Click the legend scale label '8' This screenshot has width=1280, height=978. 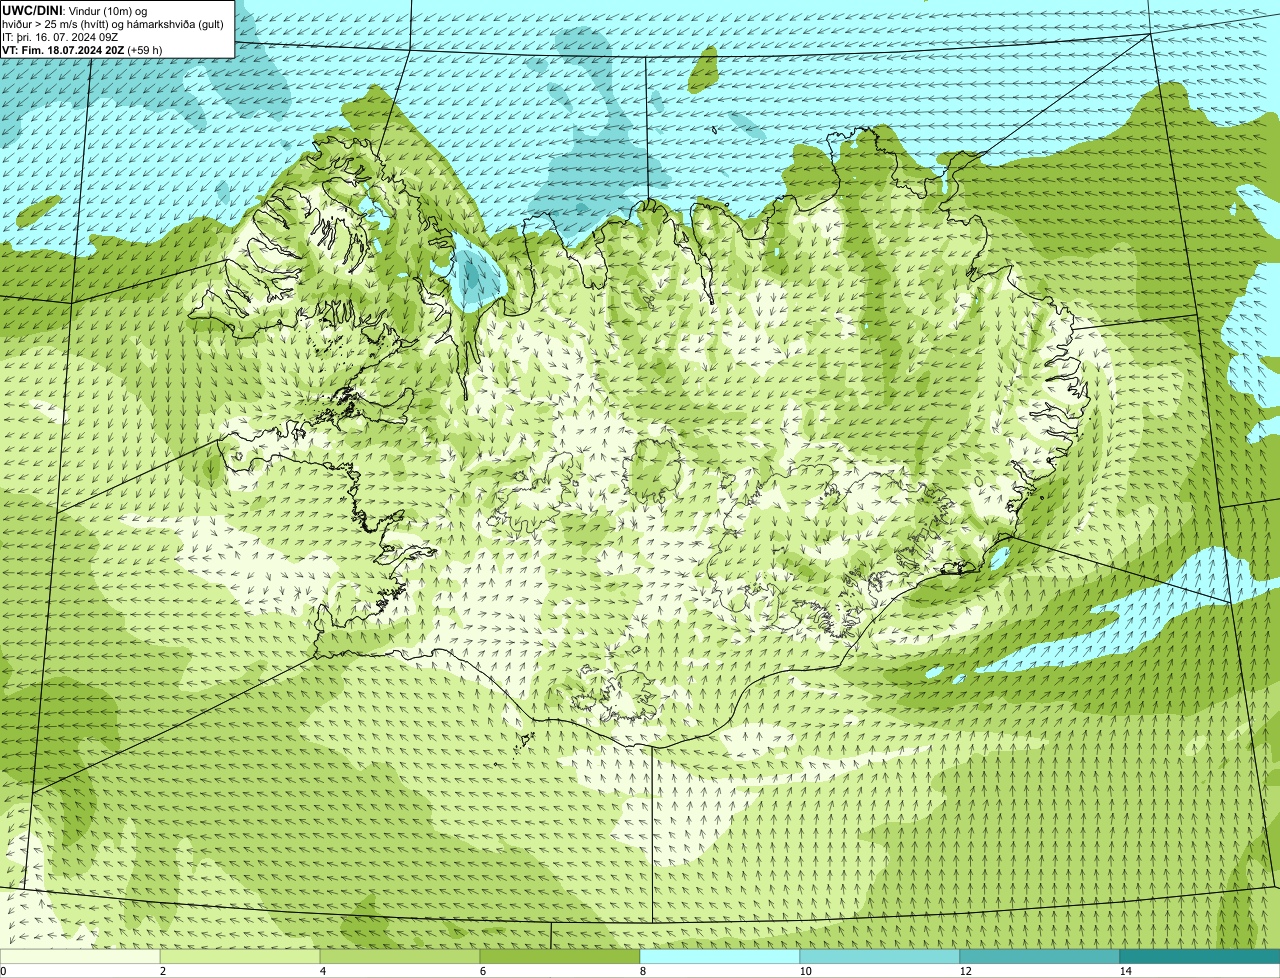pos(642,971)
